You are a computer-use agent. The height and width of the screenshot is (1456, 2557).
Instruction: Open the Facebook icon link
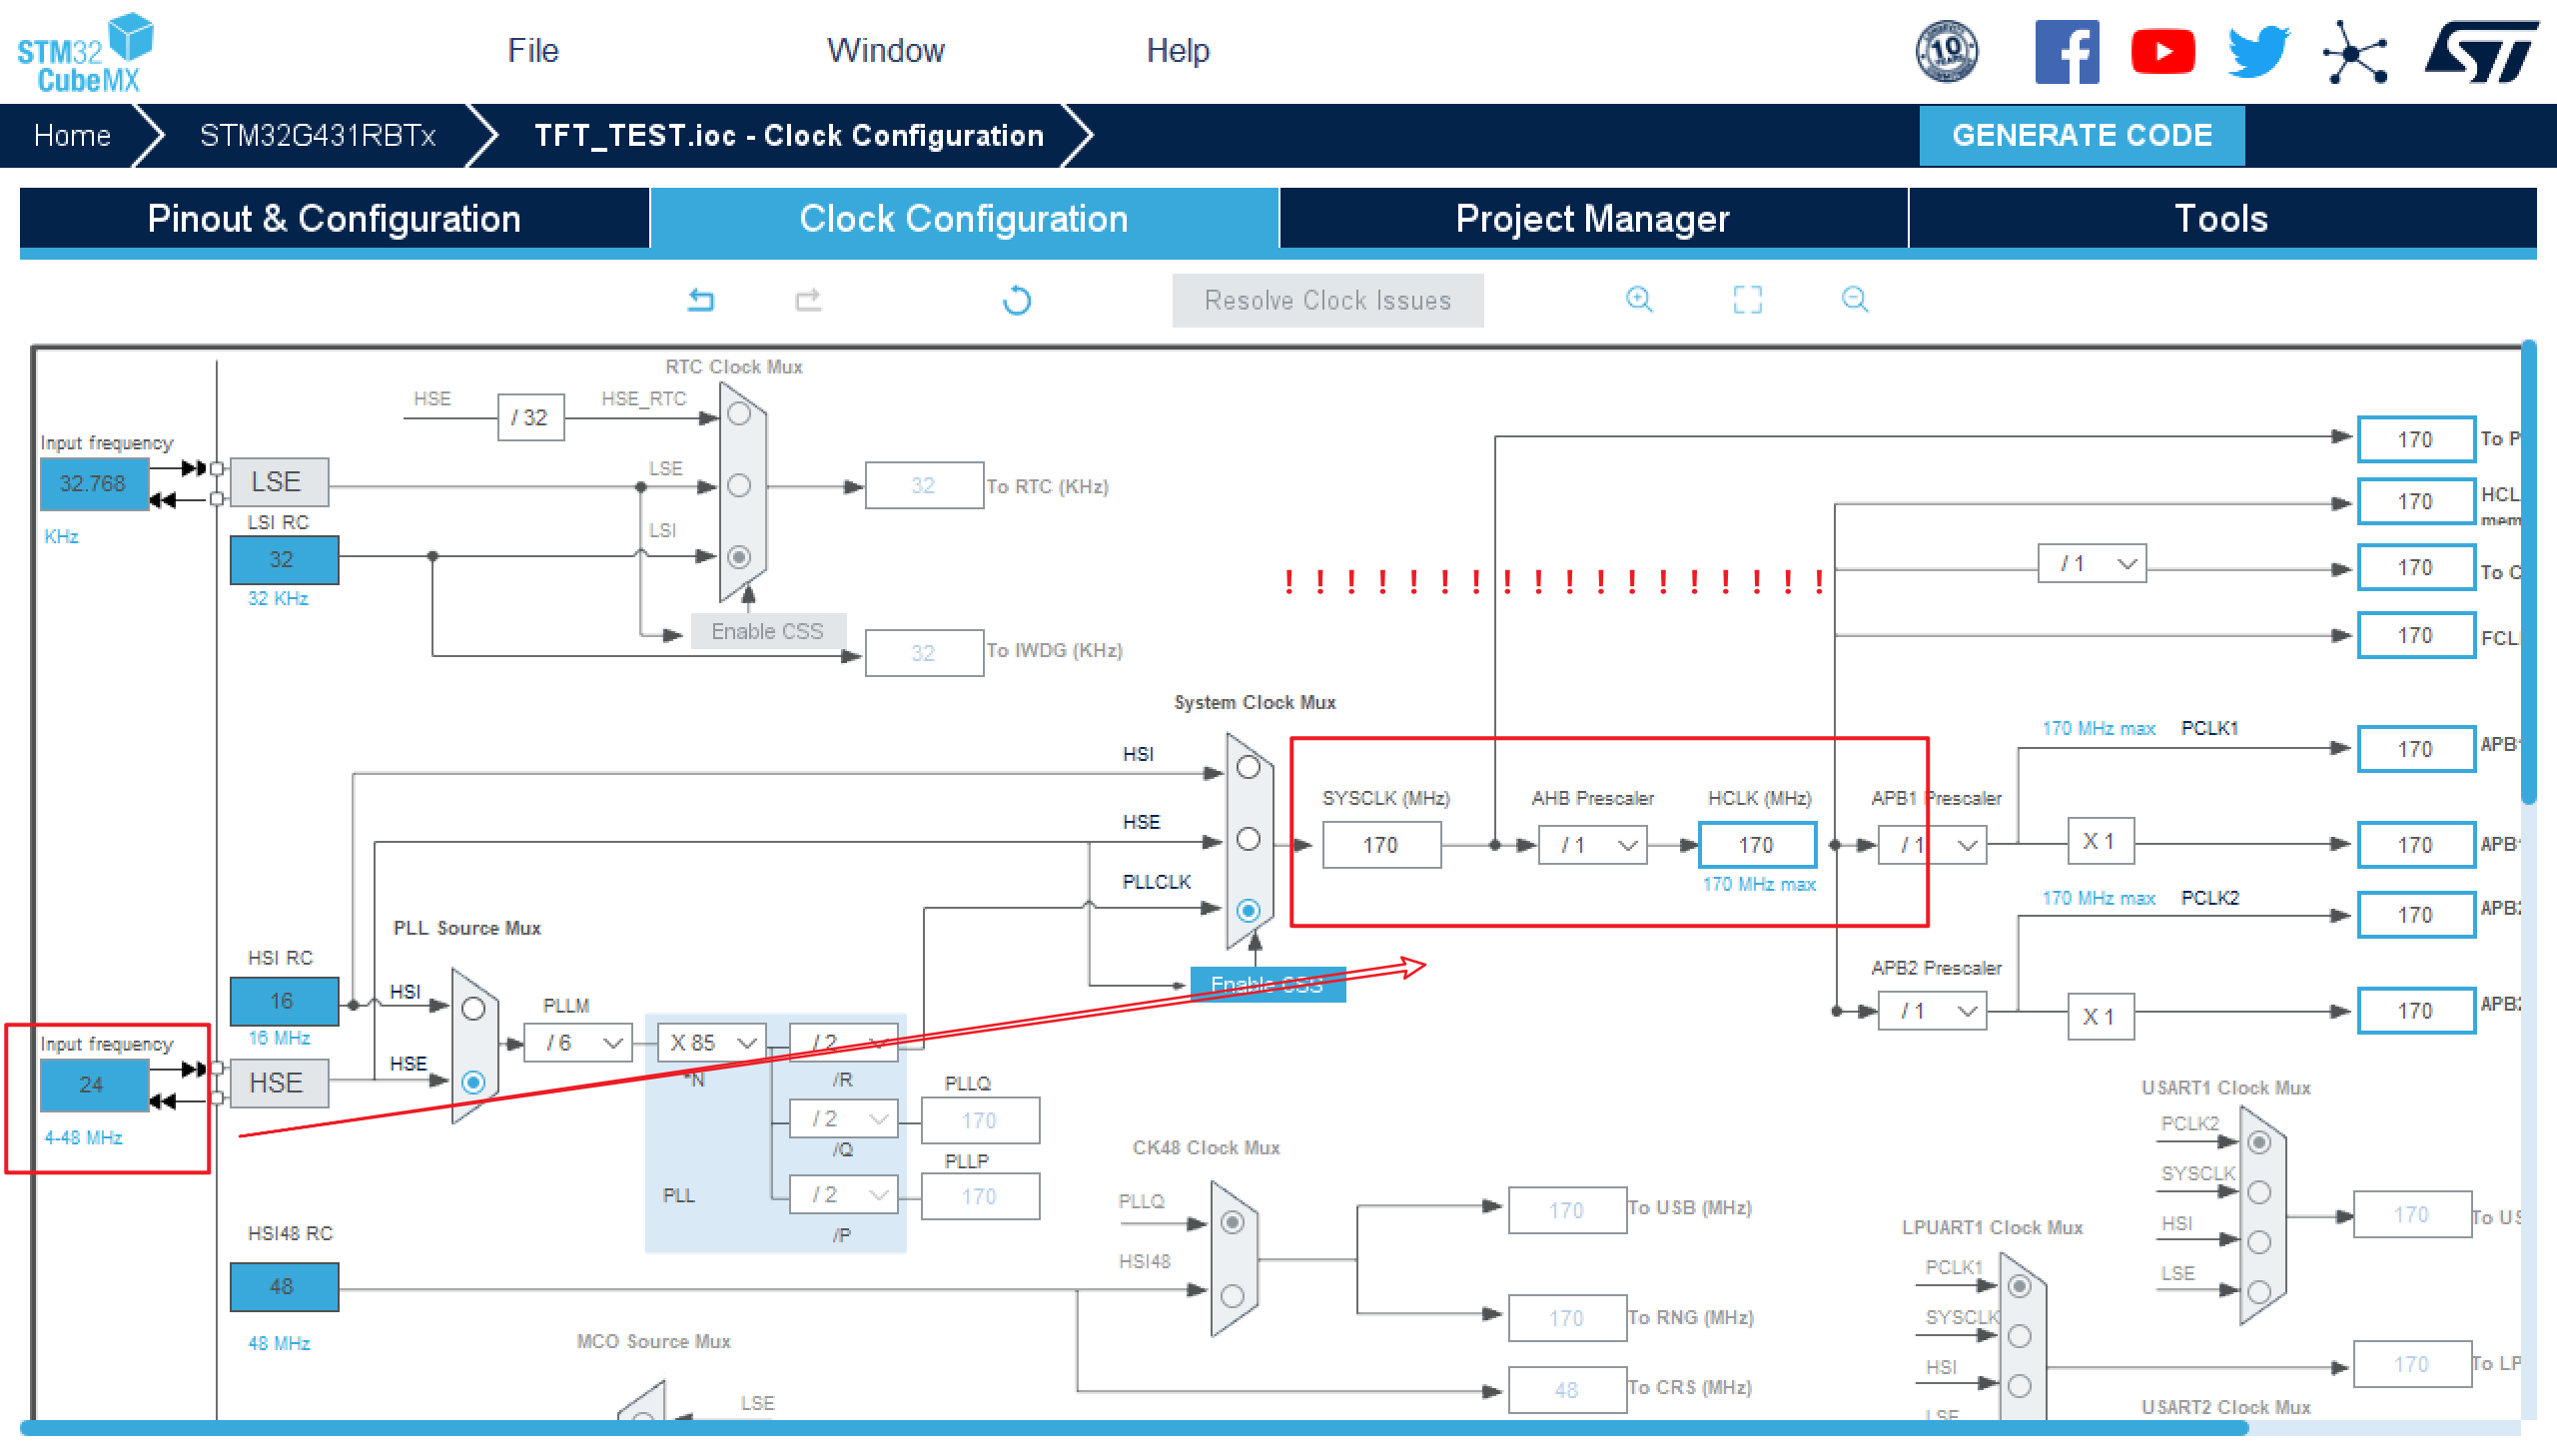point(2067,52)
